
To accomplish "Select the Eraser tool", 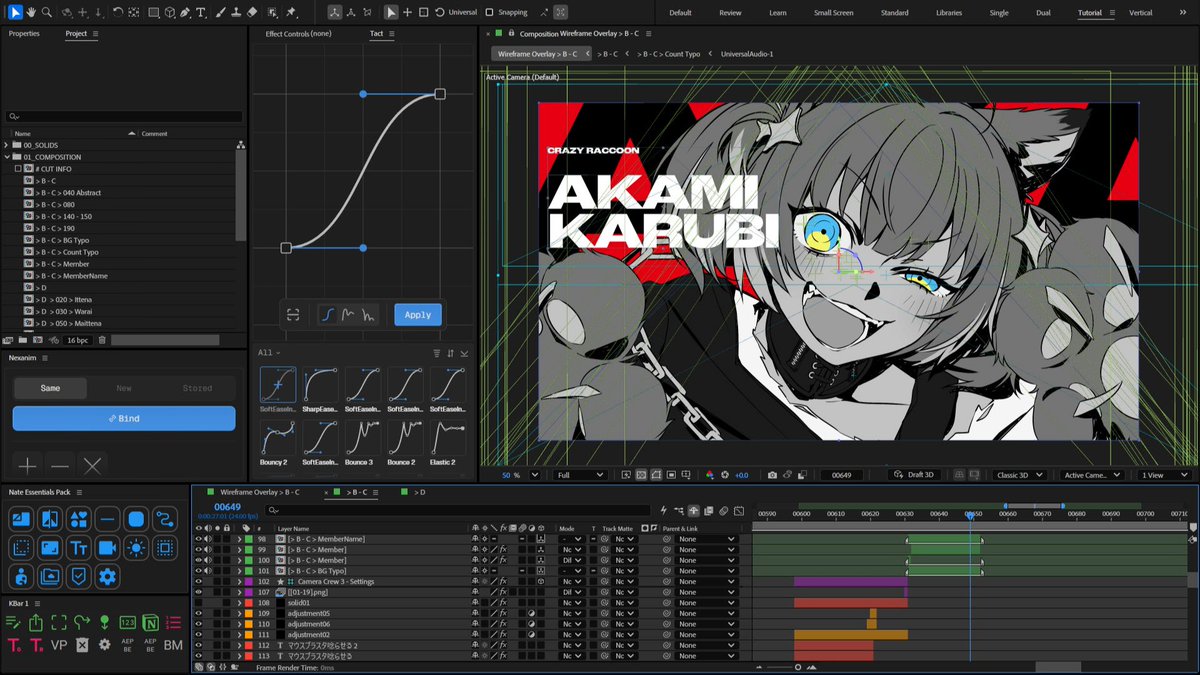I will [x=252, y=12].
